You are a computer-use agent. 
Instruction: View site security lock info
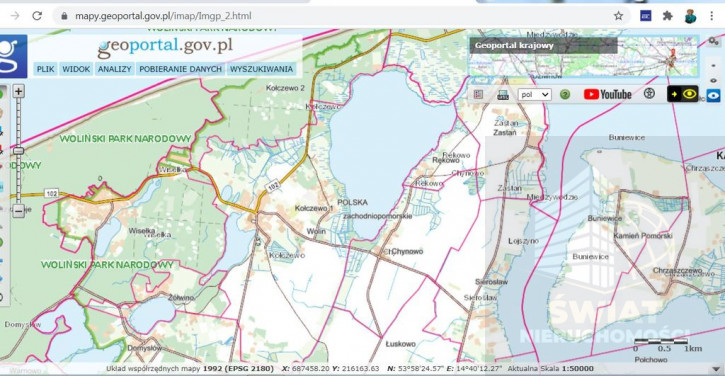tap(64, 16)
